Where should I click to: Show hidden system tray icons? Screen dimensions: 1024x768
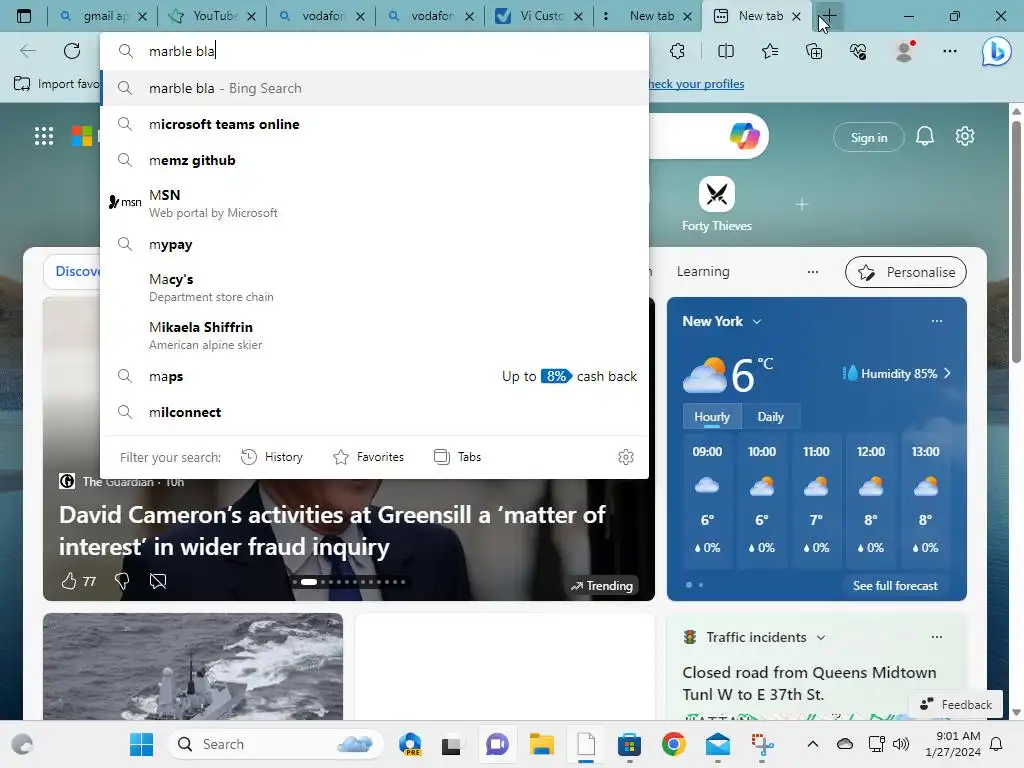point(812,744)
